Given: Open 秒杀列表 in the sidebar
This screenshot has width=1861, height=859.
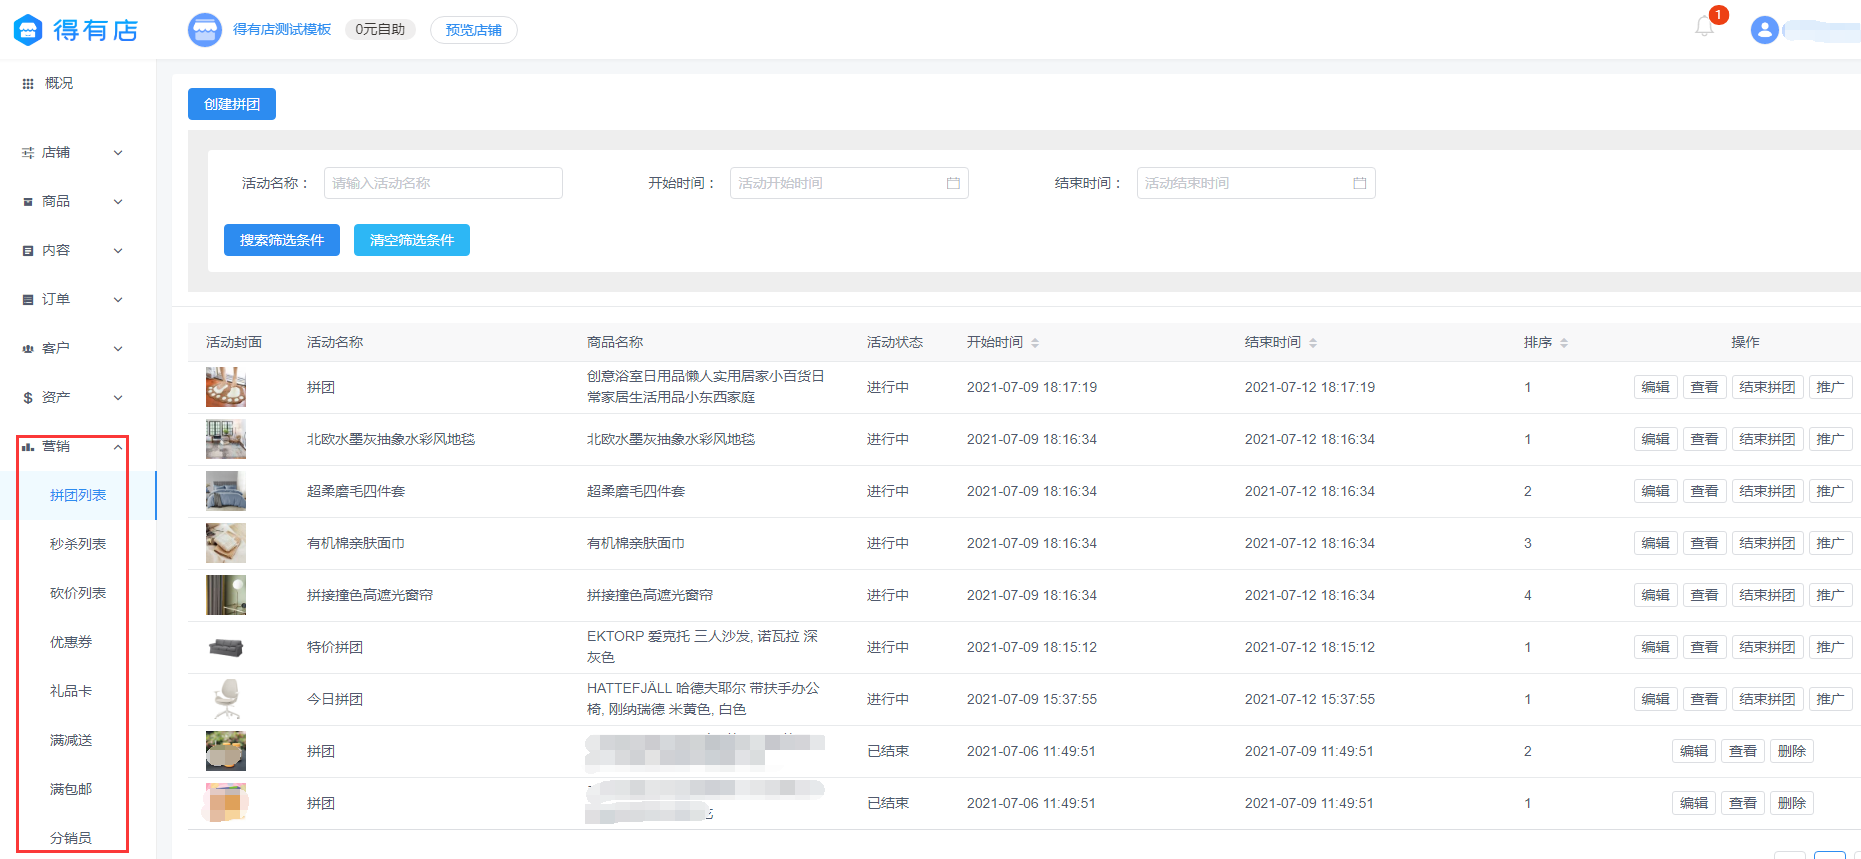Looking at the screenshot, I should pyautogui.click(x=78, y=544).
